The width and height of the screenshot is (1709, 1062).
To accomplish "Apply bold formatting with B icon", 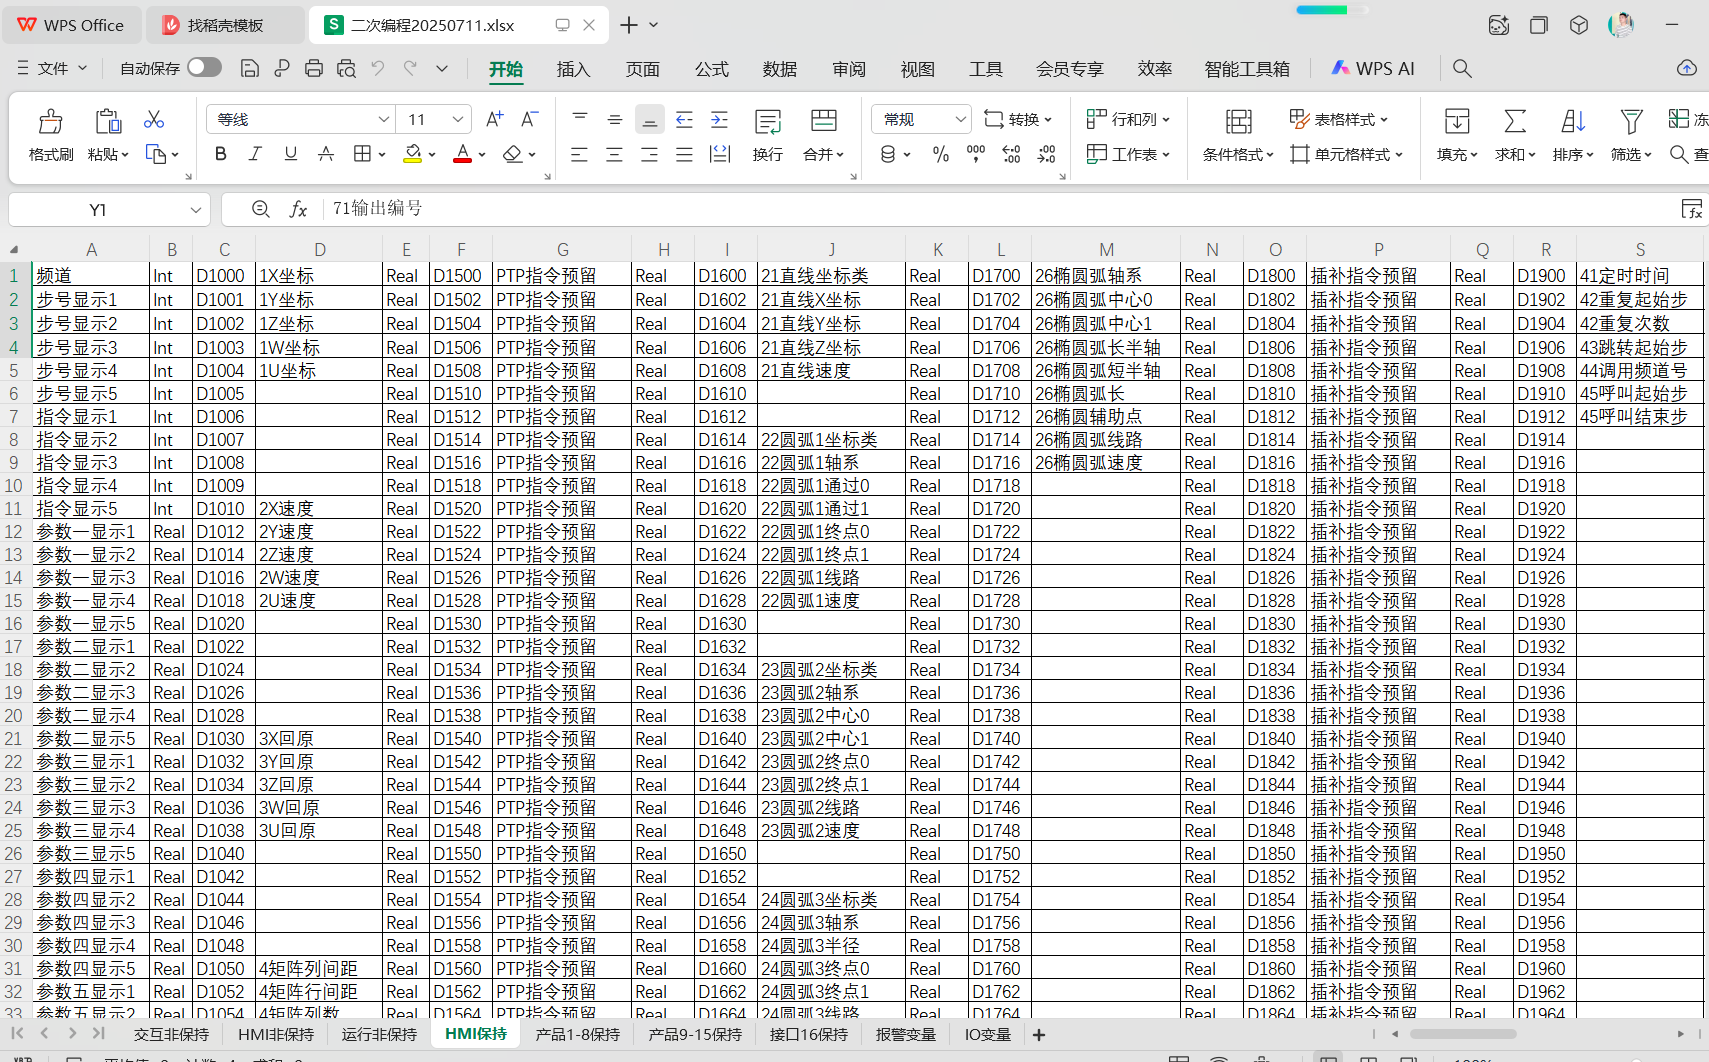I will point(221,154).
